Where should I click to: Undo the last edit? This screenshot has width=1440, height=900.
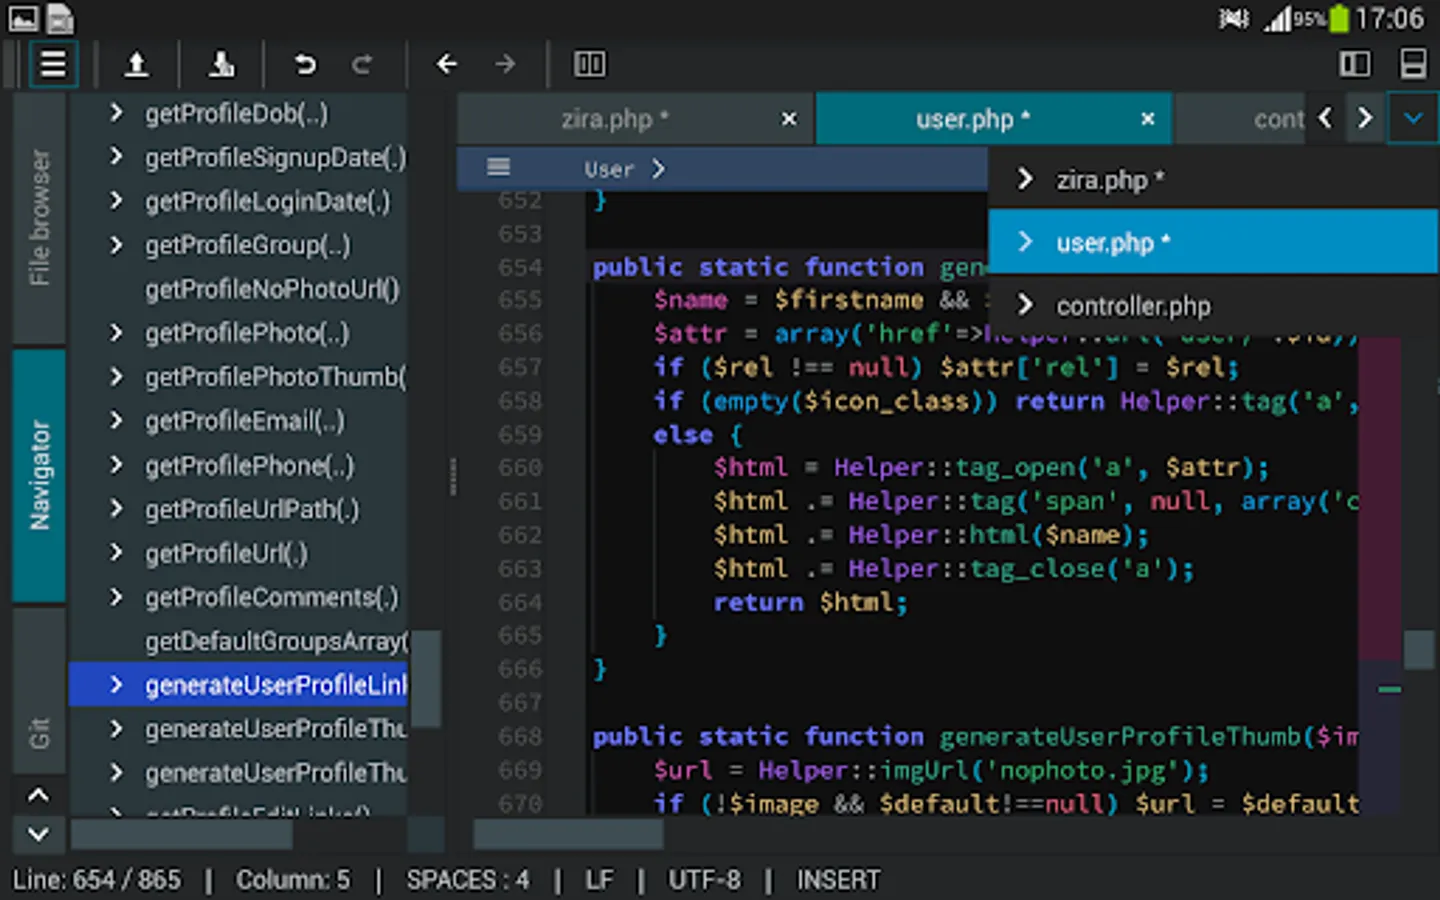point(305,65)
